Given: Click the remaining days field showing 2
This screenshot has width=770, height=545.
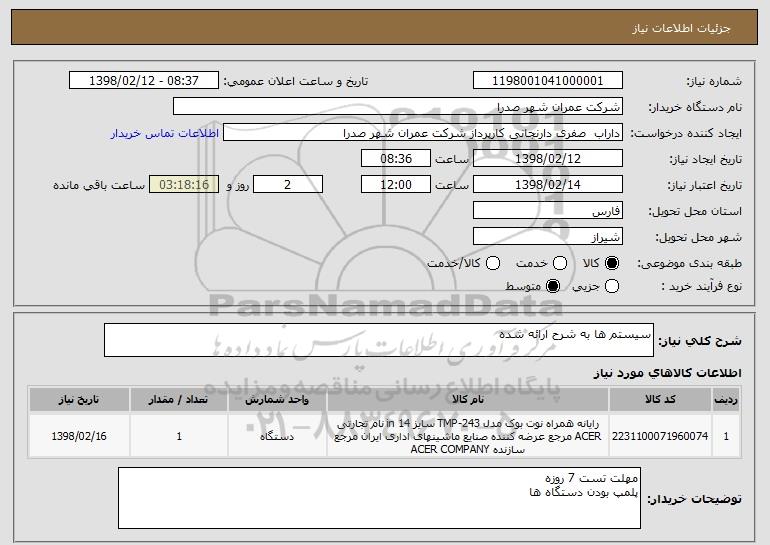Looking at the screenshot, I should (x=288, y=185).
